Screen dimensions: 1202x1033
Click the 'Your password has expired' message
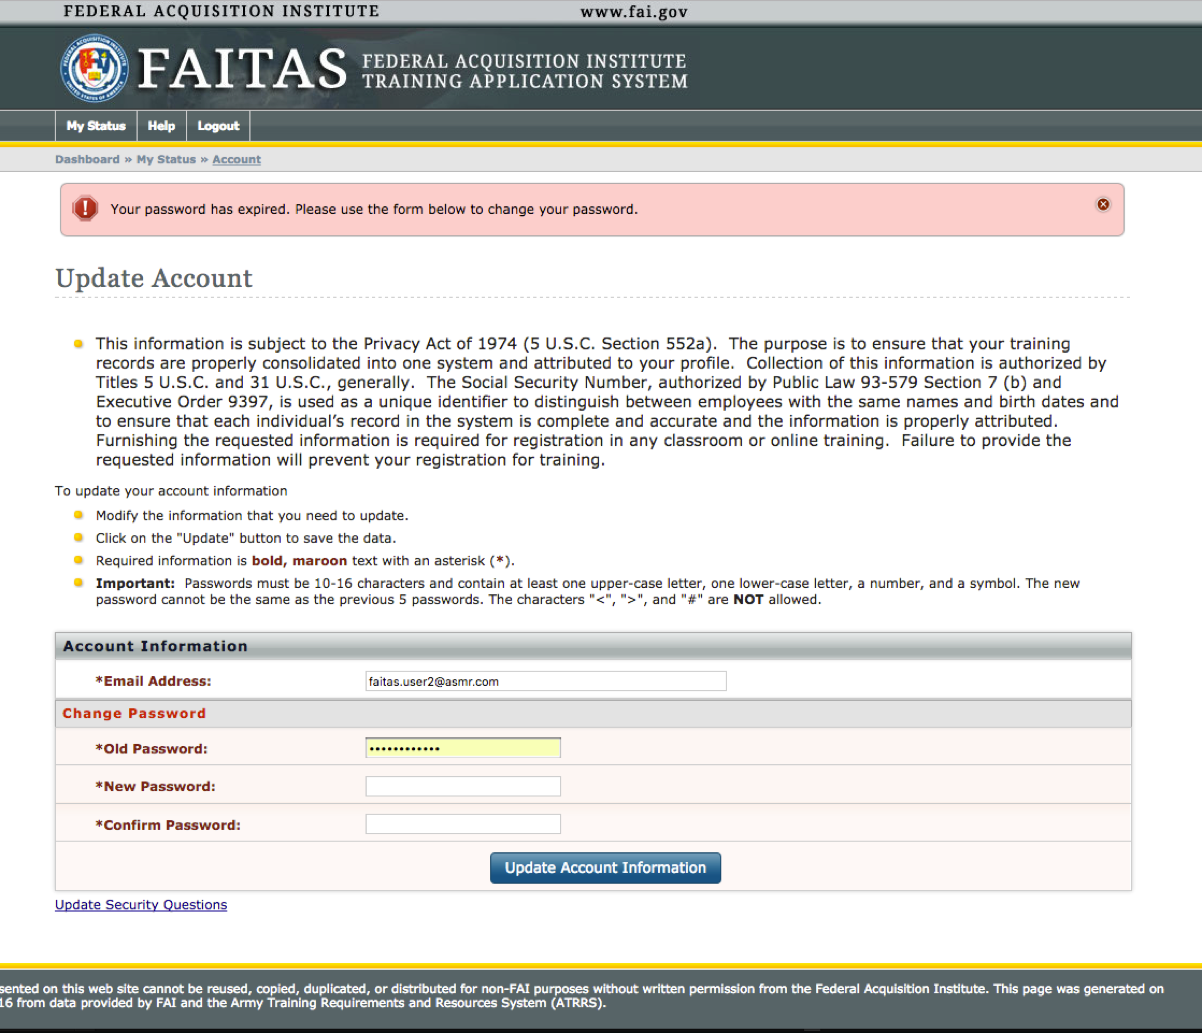(374, 210)
